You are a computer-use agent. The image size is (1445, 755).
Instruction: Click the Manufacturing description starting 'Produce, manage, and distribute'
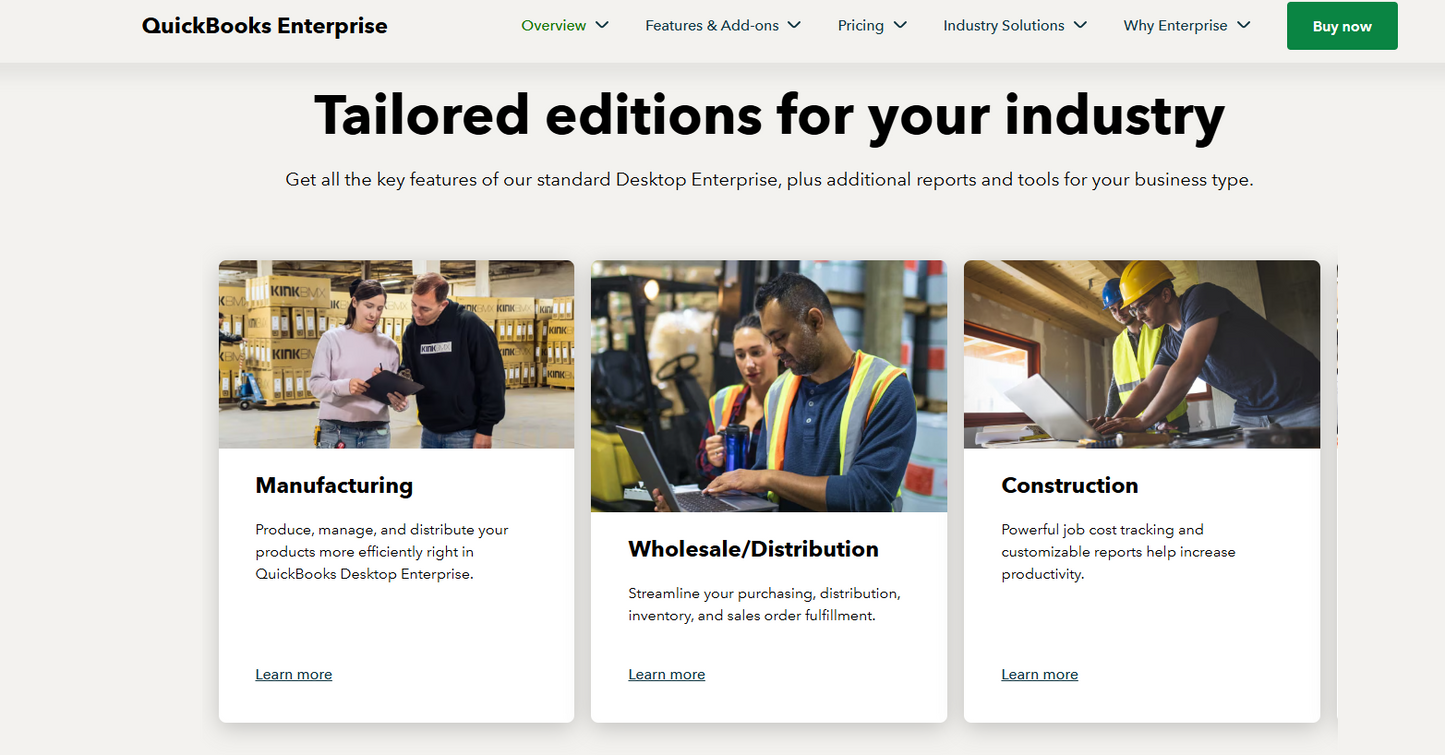tap(382, 552)
